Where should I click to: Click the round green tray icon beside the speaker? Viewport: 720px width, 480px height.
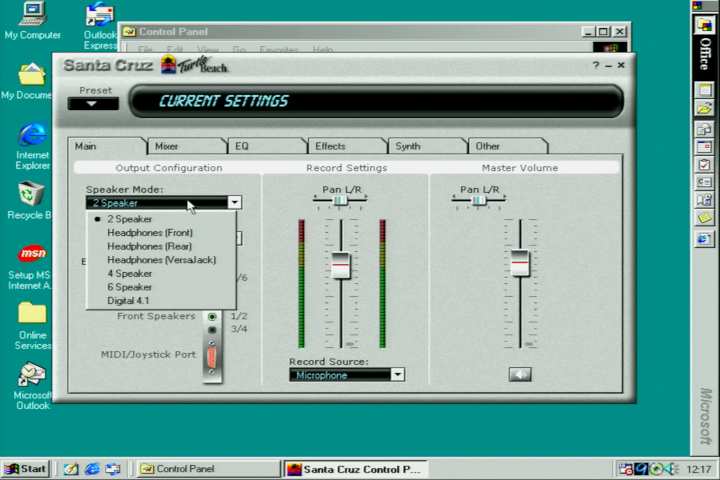(x=657, y=469)
